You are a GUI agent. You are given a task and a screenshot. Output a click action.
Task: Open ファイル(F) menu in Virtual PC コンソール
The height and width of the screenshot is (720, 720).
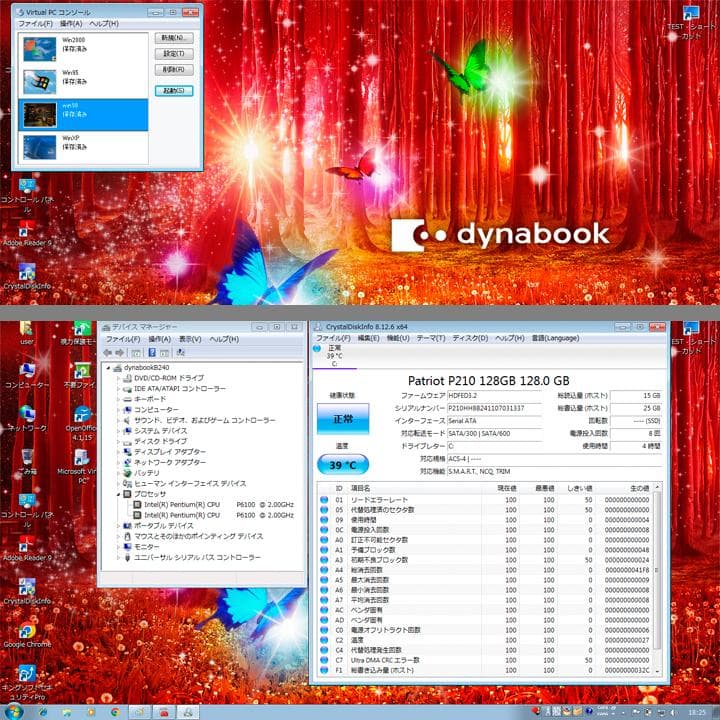click(x=35, y=23)
